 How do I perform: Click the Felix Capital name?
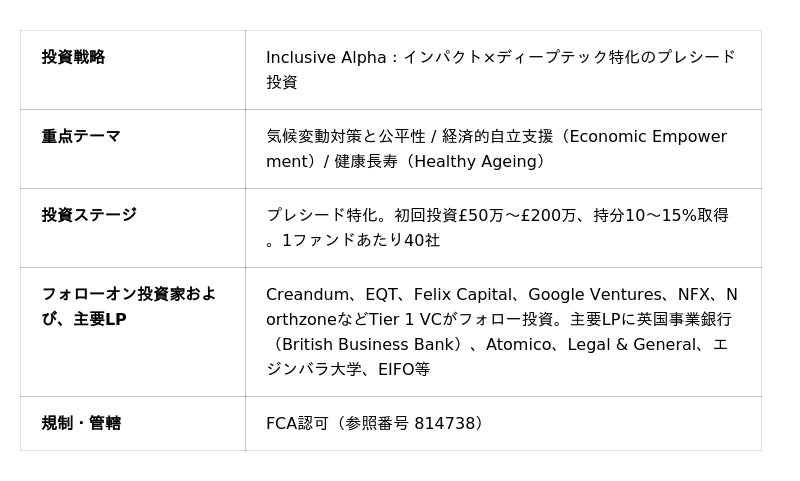pos(461,295)
